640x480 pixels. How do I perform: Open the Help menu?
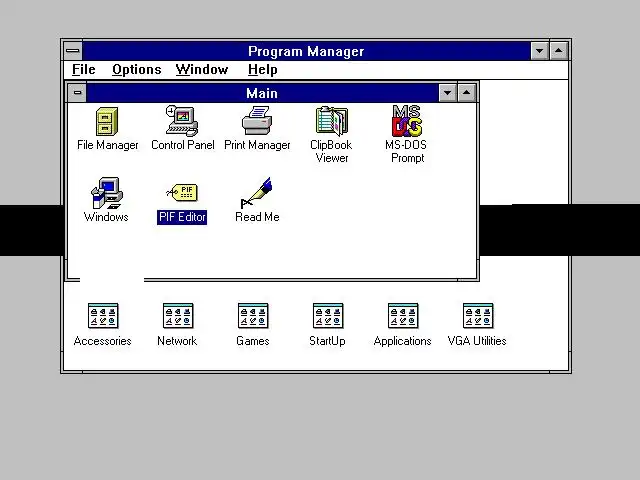click(262, 69)
